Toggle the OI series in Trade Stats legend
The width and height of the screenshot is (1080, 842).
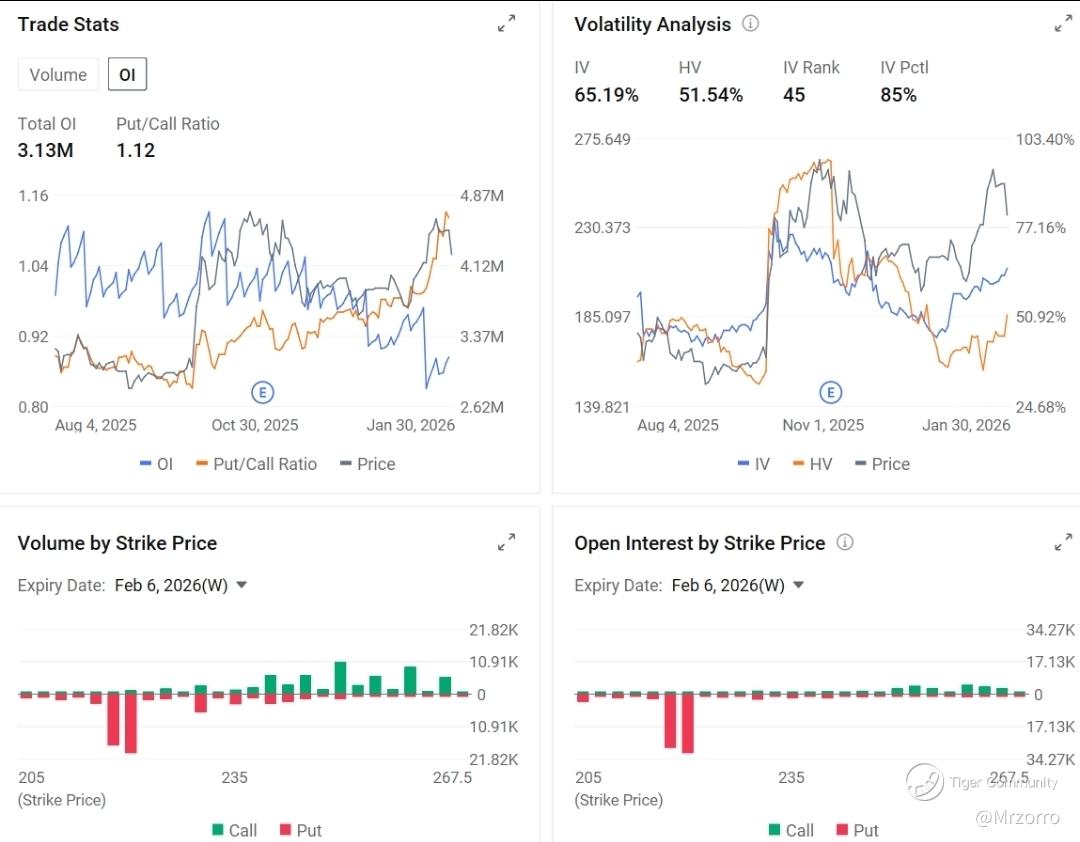pyautogui.click(x=156, y=464)
